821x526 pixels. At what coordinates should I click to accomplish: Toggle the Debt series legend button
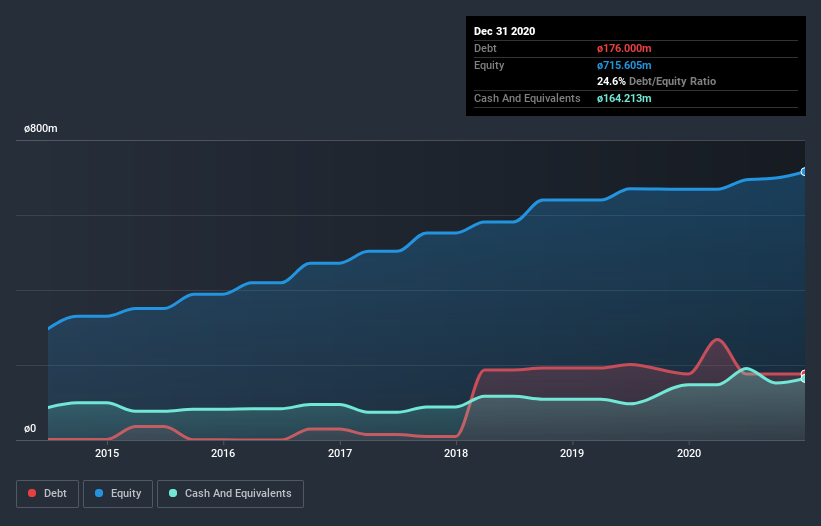point(47,494)
